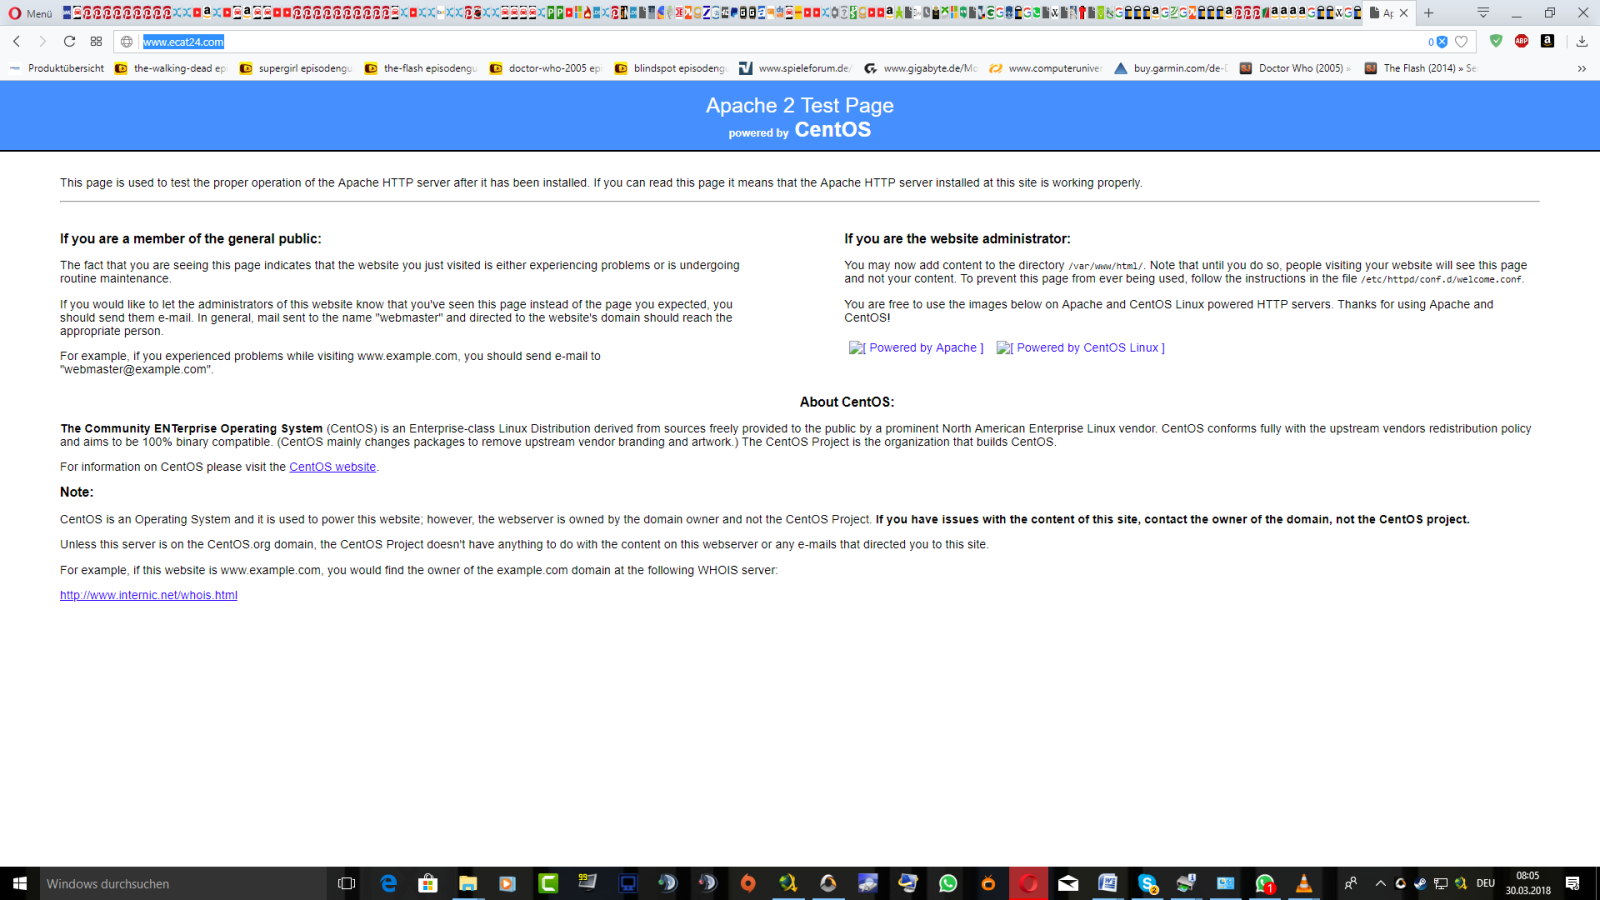Image resolution: width=1600 pixels, height=900 pixels.
Task: Add page to bookmarks with heart icon
Action: (x=1461, y=42)
